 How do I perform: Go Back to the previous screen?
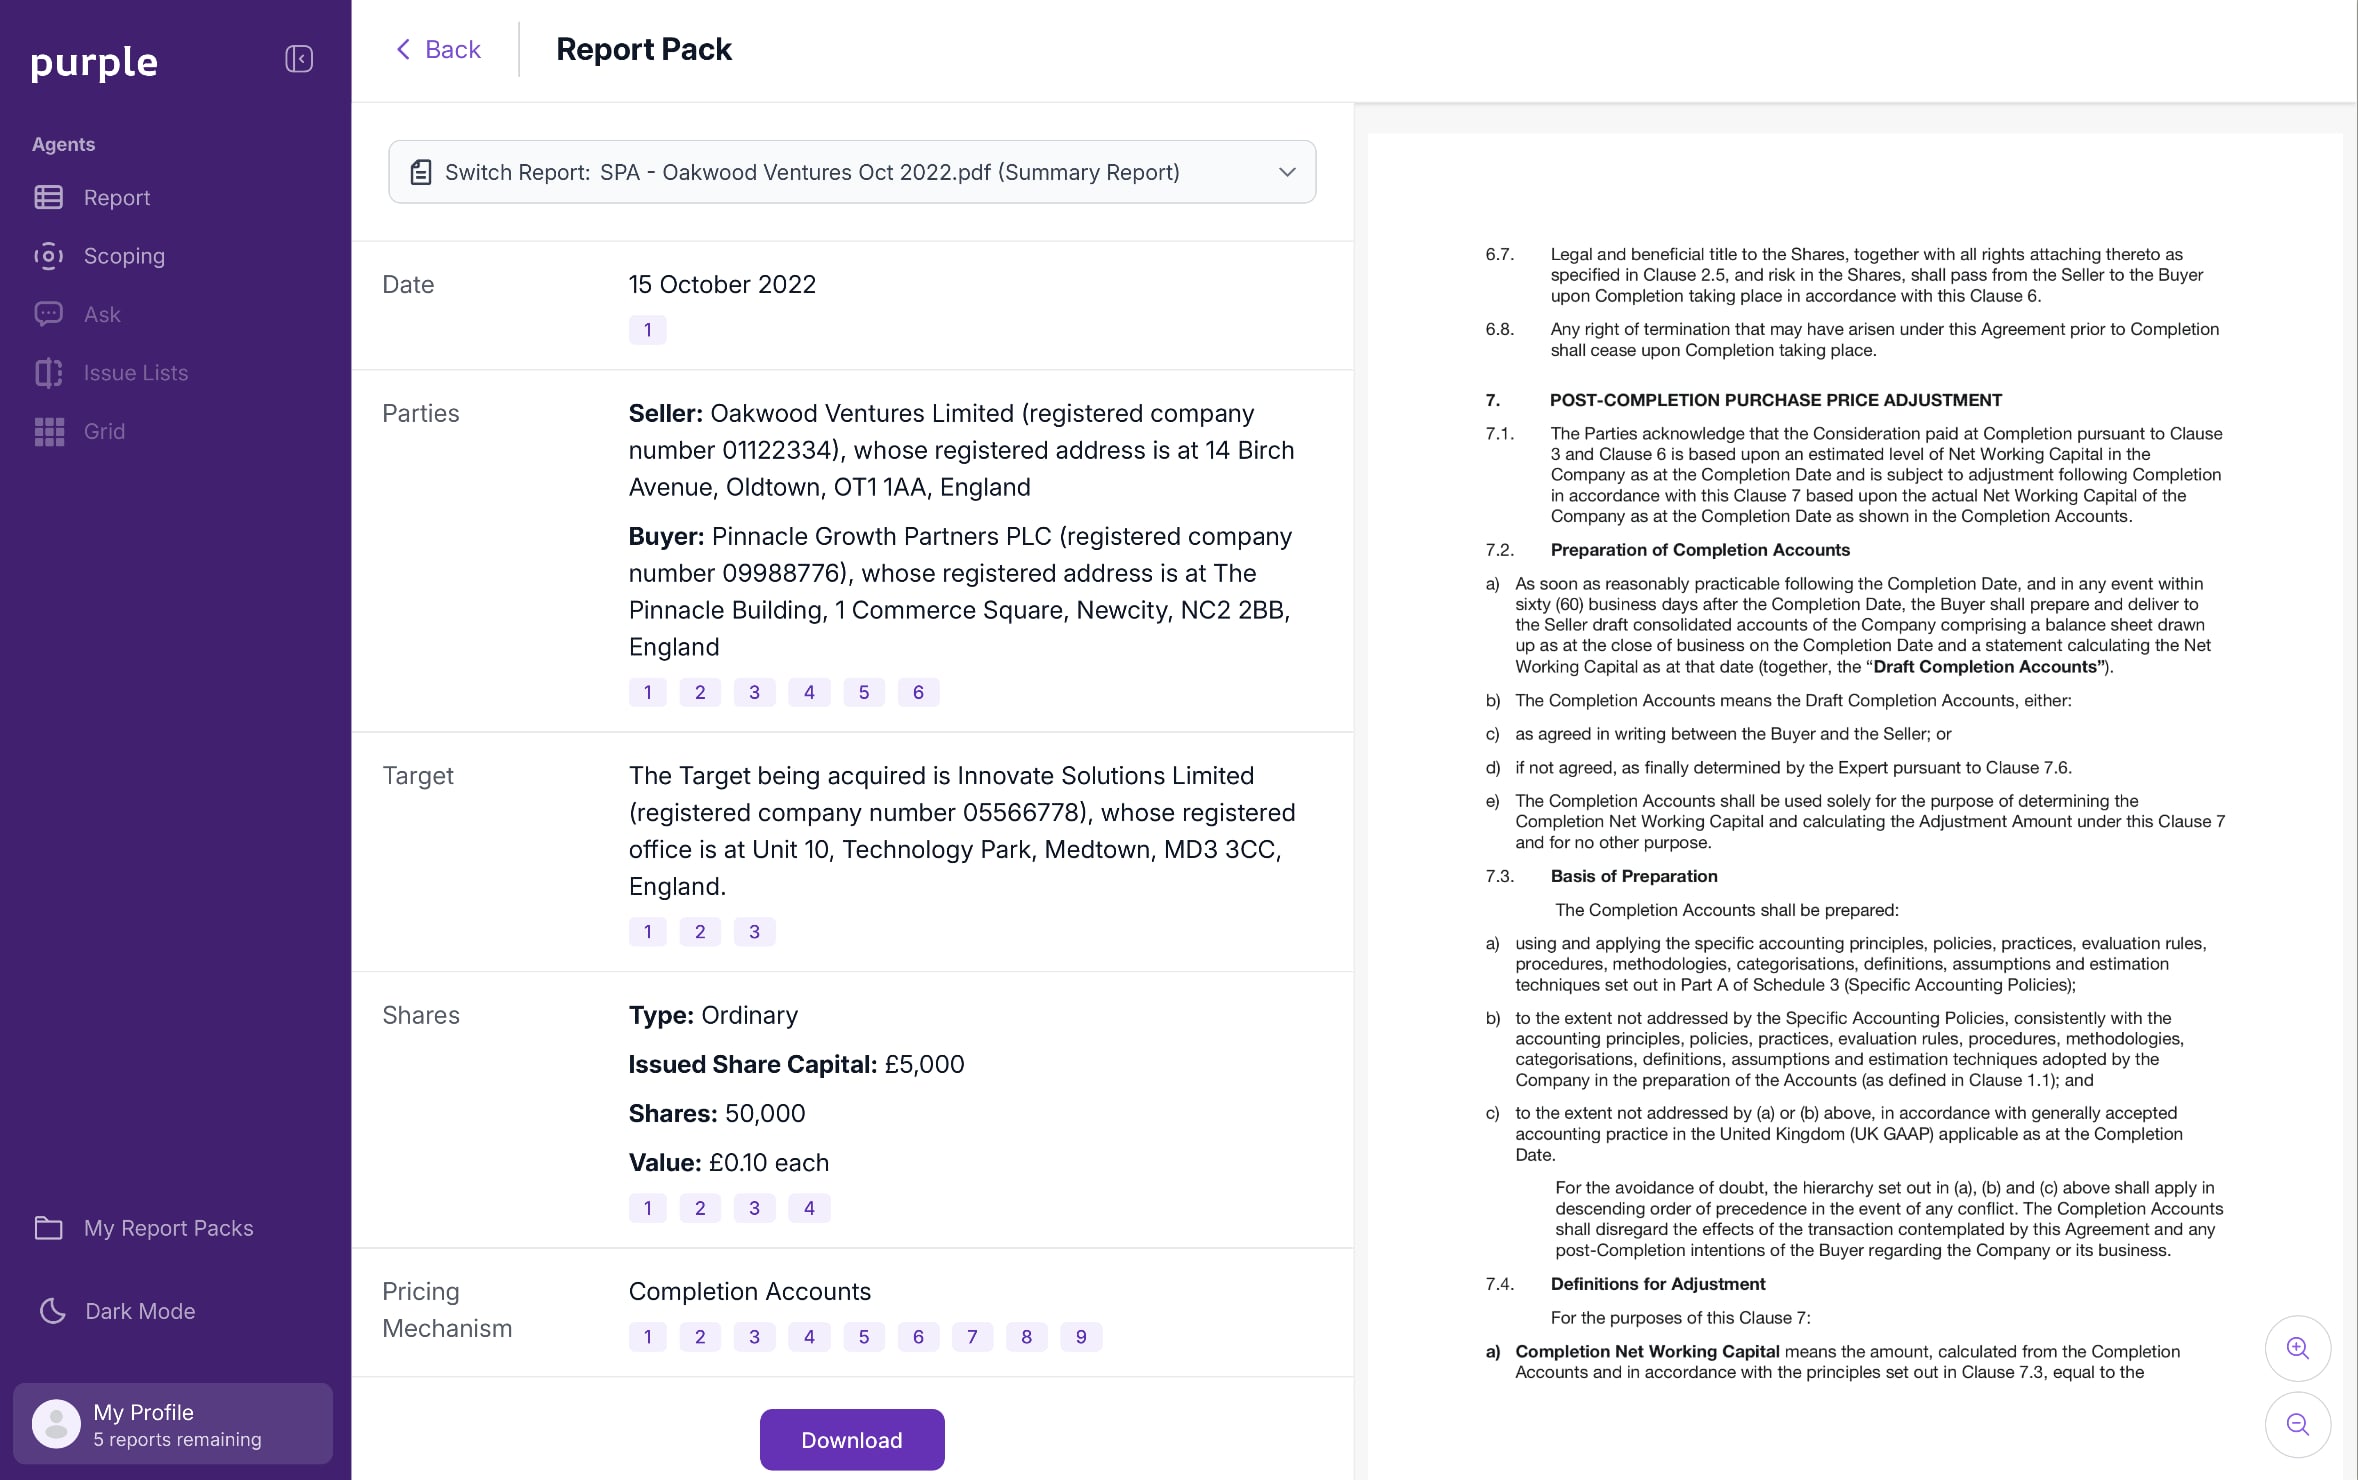point(437,49)
